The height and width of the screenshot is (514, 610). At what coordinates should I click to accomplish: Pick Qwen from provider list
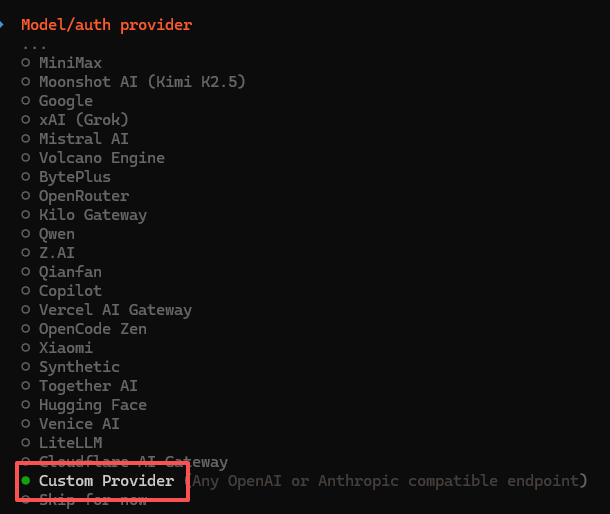coord(56,234)
